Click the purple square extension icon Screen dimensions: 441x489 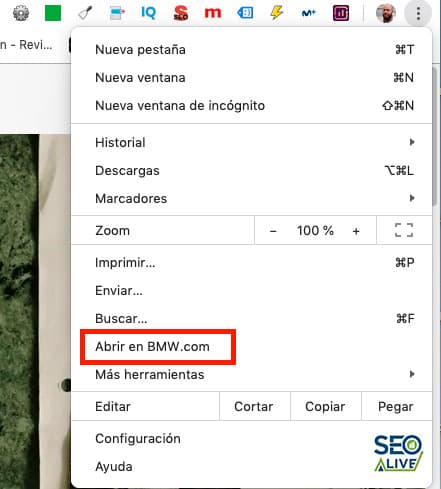pyautogui.click(x=341, y=13)
